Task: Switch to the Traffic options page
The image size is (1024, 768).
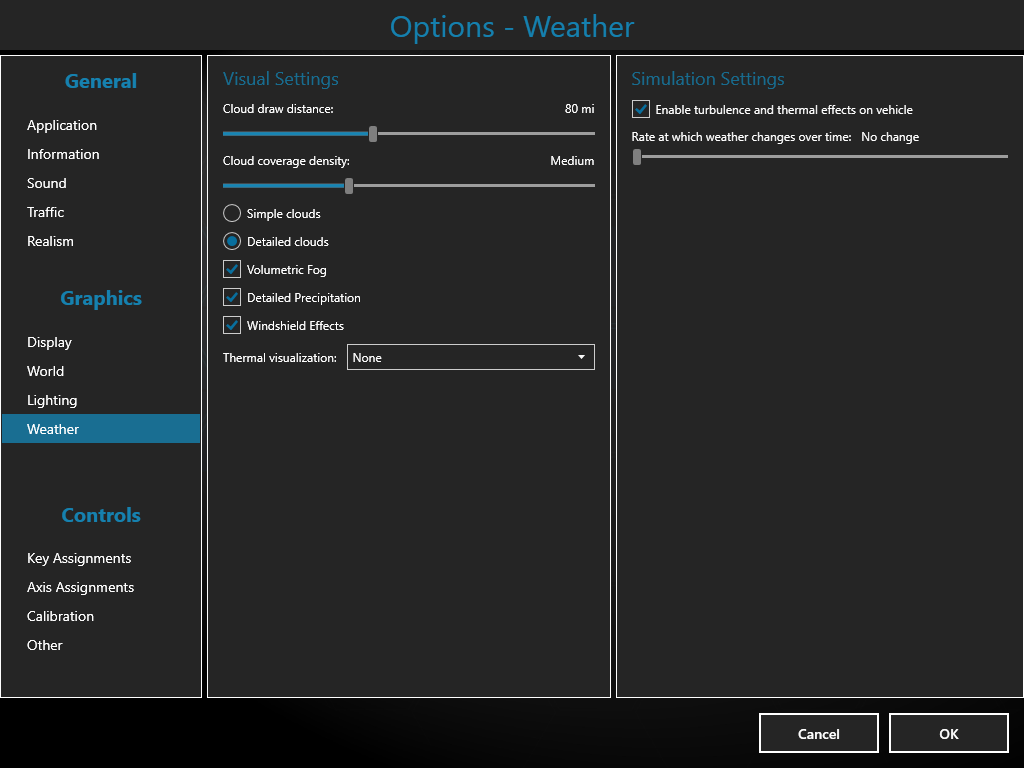Action: (x=46, y=212)
